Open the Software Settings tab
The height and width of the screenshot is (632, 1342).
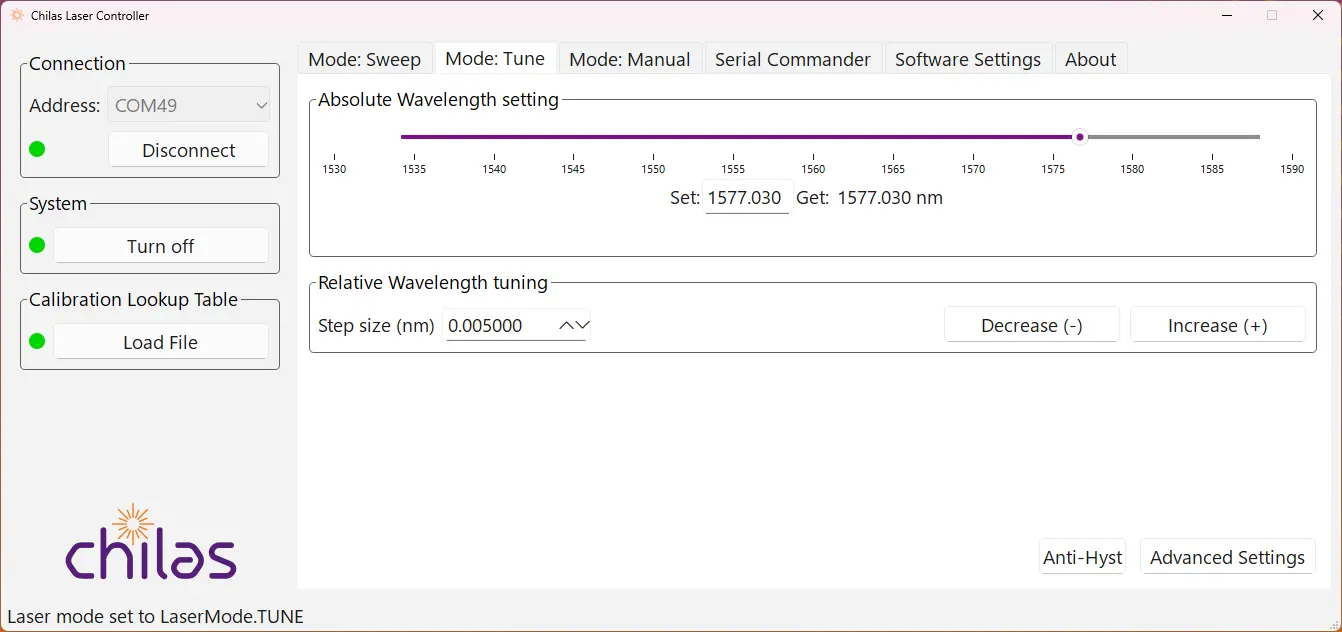[x=968, y=59]
